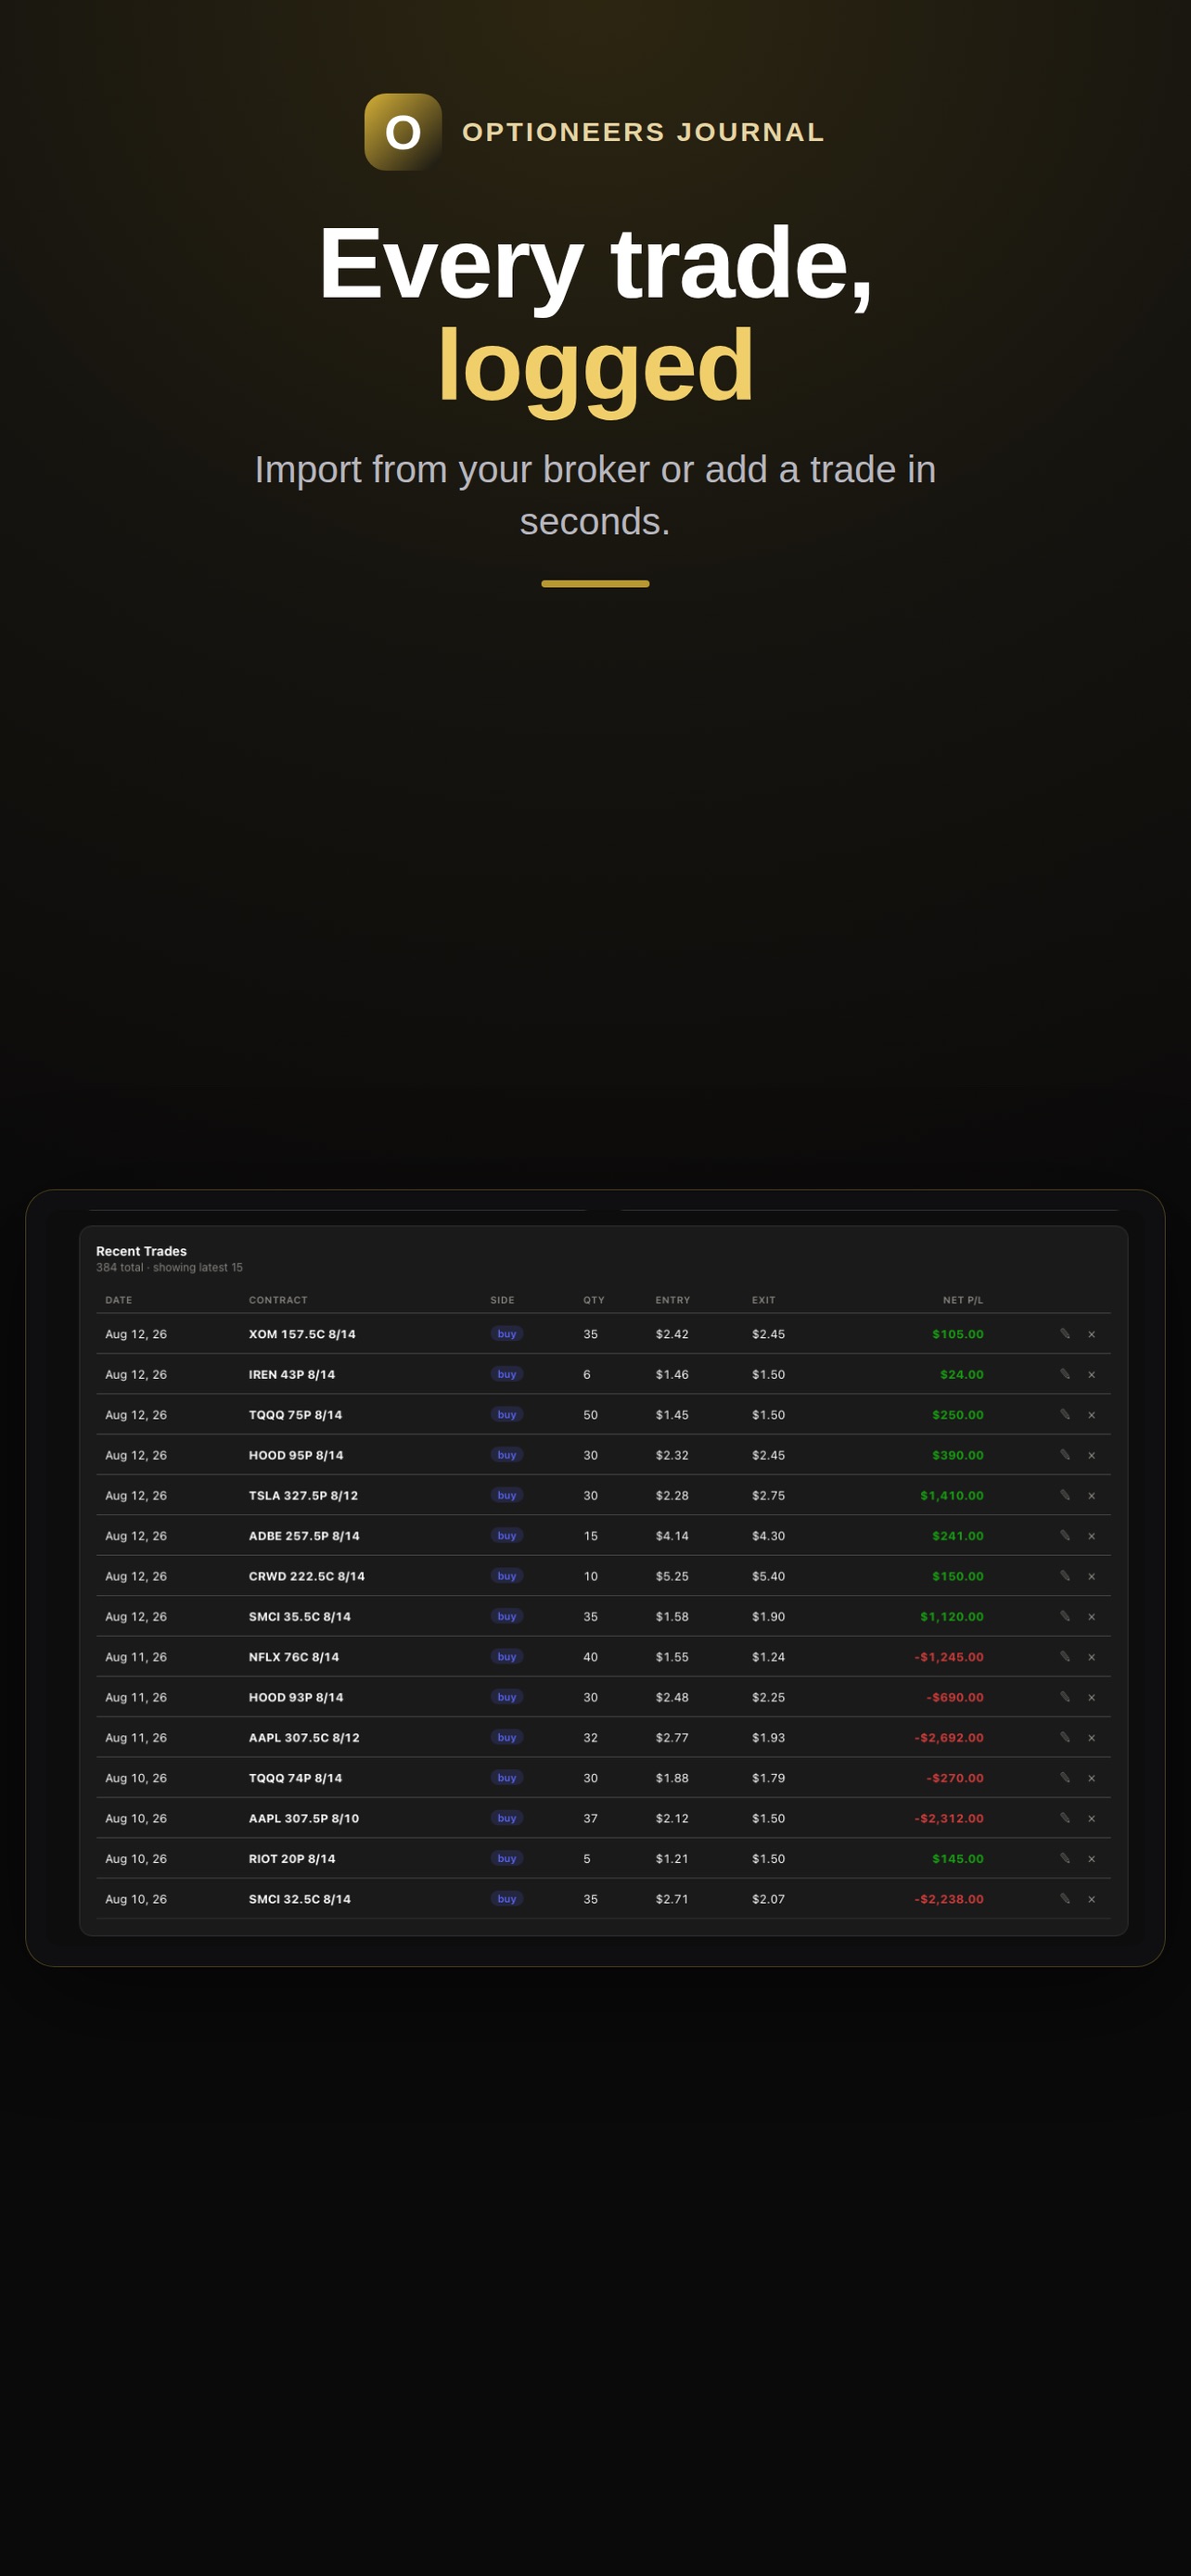Edit the RIOT 20P 8/14 trade
This screenshot has height=2576, width=1191.
(x=1065, y=1859)
